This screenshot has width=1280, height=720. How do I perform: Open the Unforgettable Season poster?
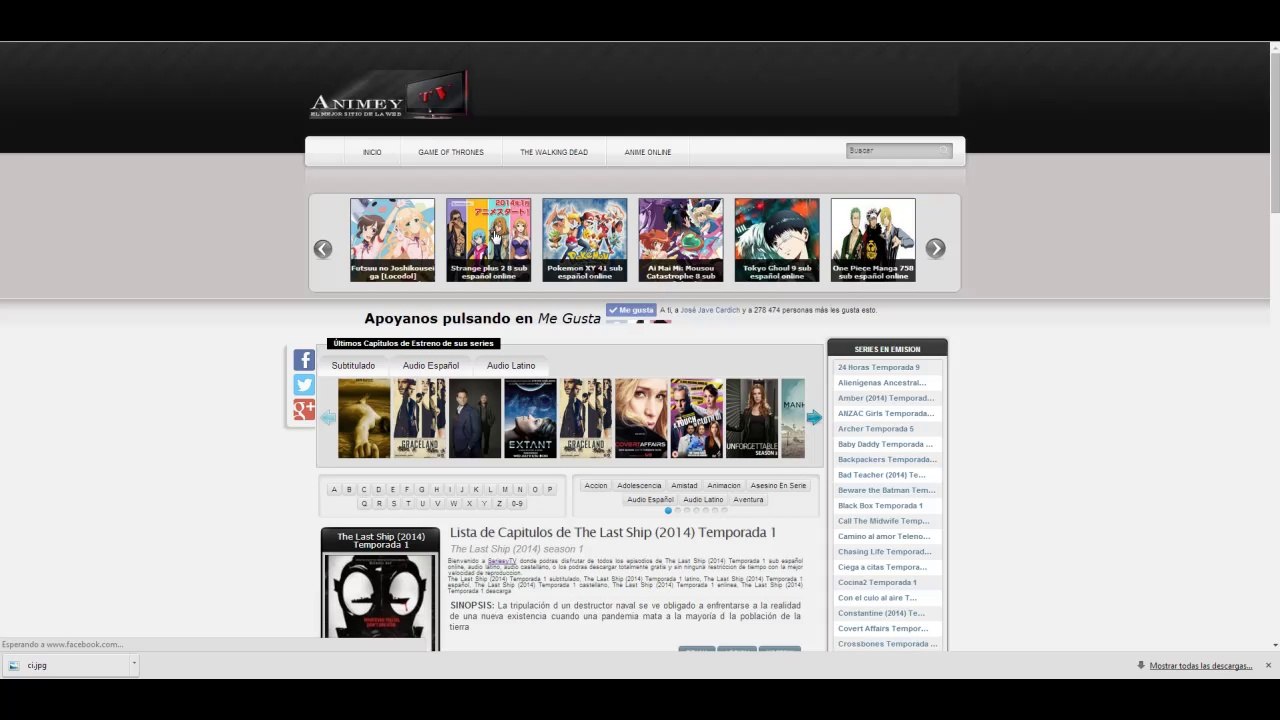coord(752,418)
